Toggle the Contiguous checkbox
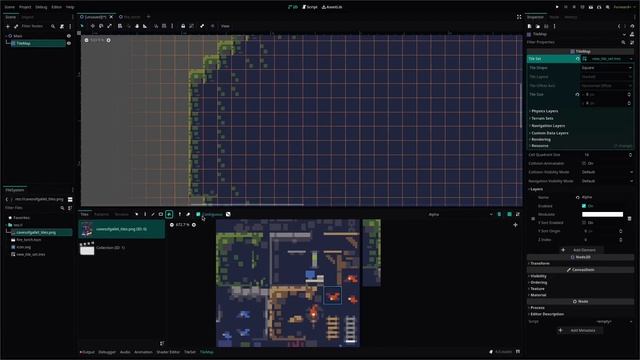640x360 pixels. pyautogui.click(x=198, y=214)
